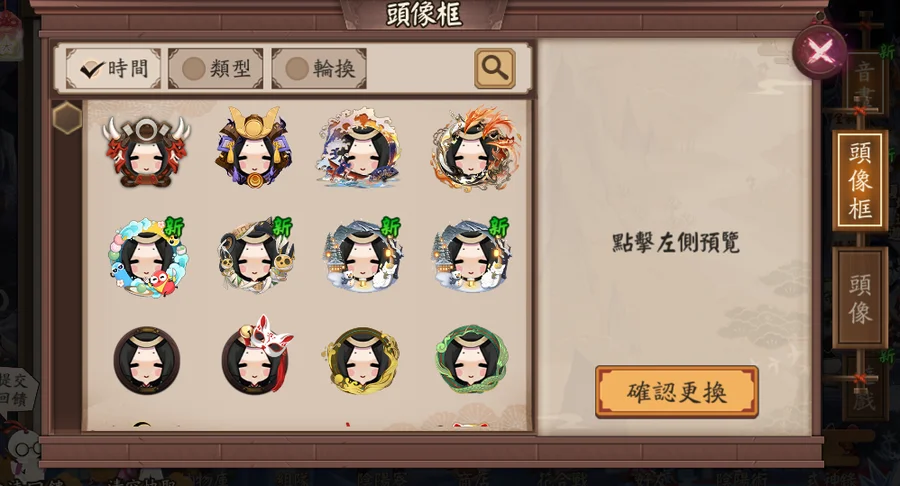Select the left snowy village frame
Image resolution: width=900 pixels, height=486 pixels.
363,256
